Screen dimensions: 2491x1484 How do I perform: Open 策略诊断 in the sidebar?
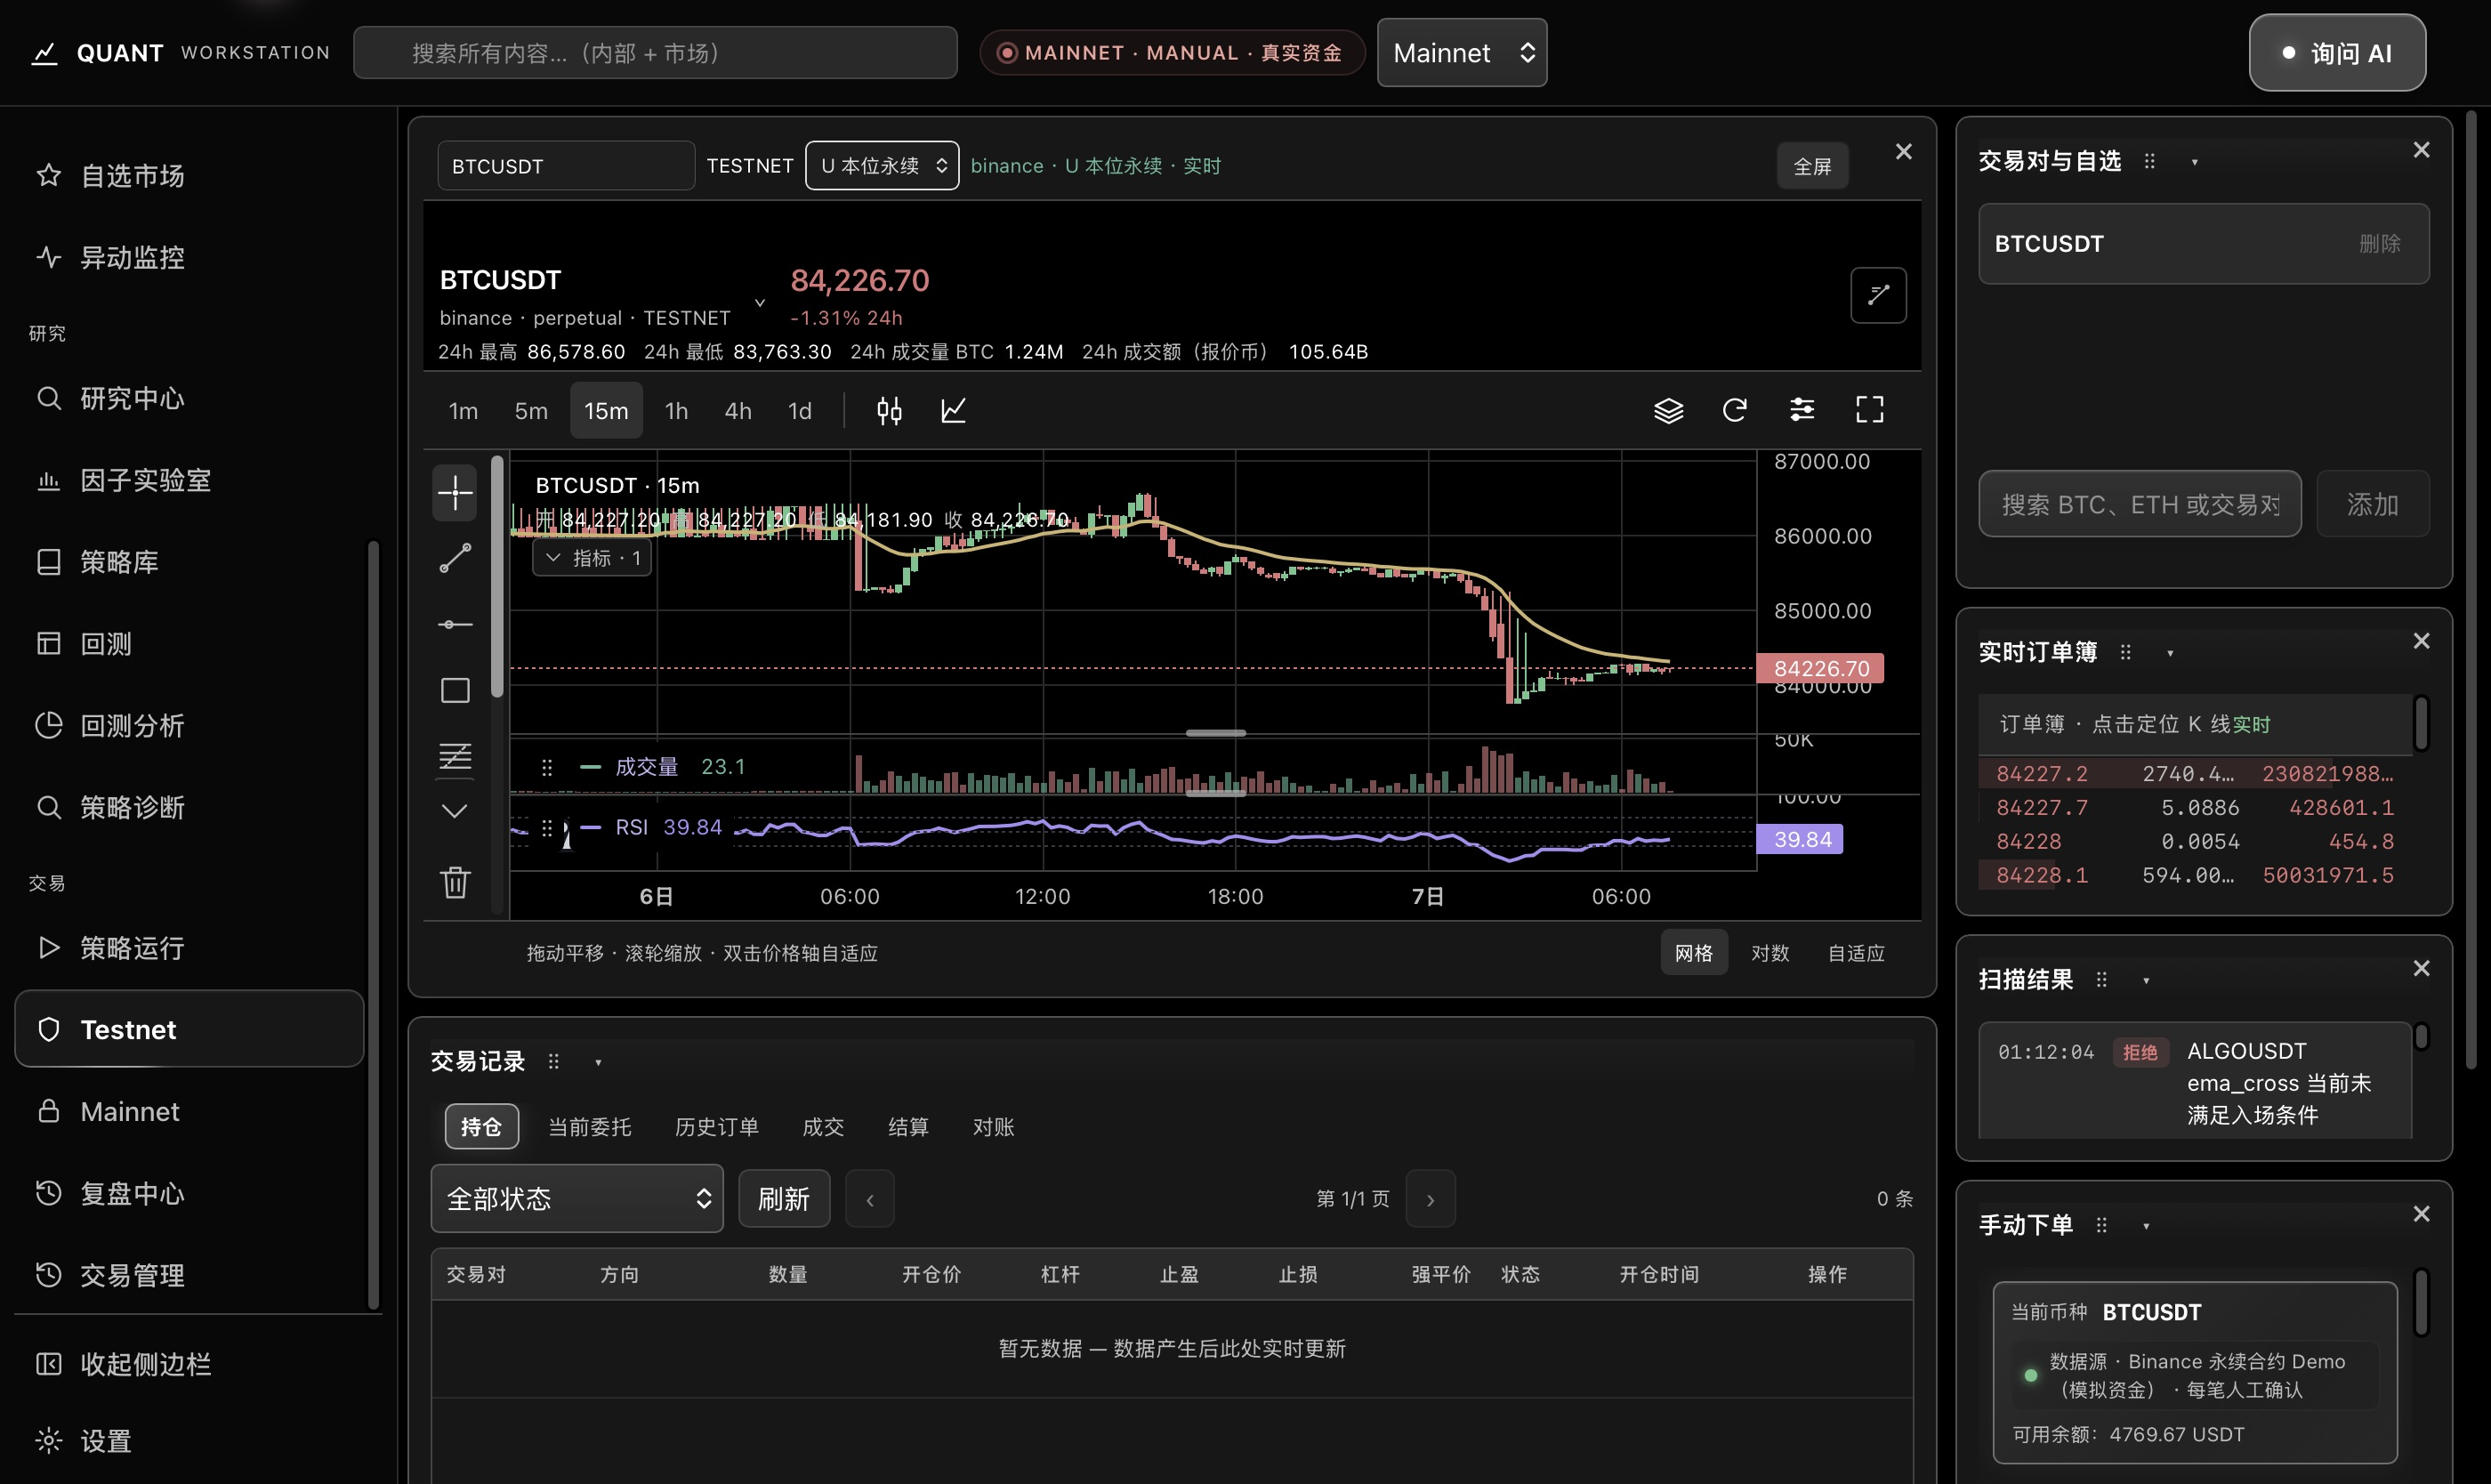point(190,807)
